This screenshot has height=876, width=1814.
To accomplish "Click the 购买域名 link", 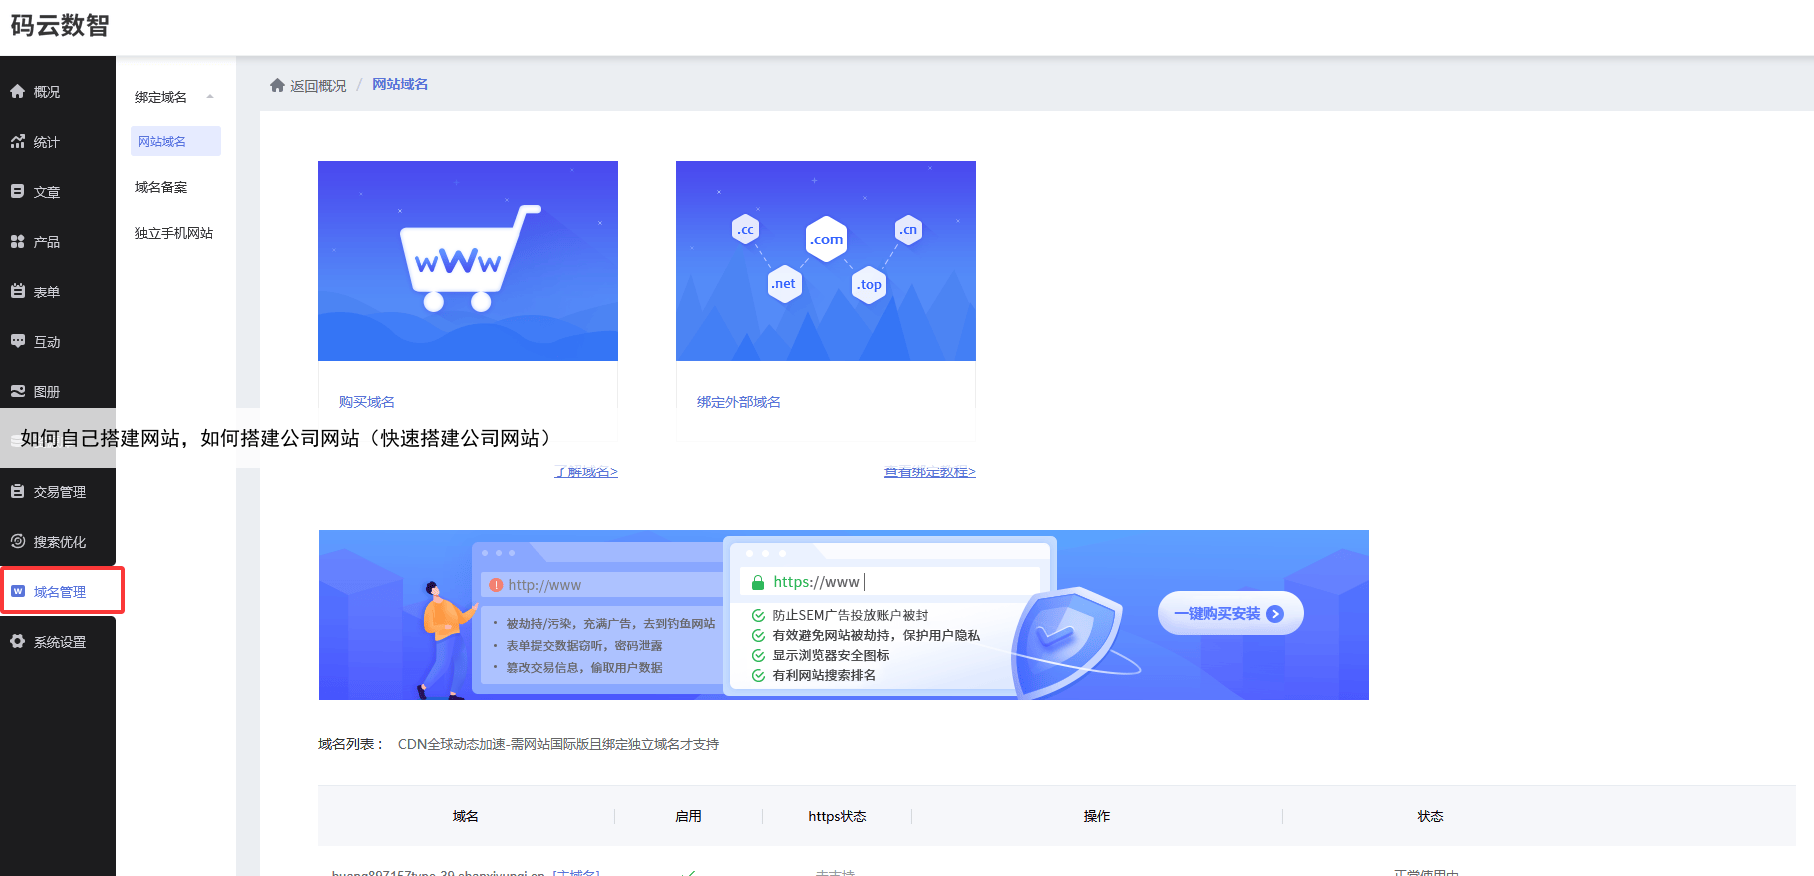I will (x=367, y=402).
